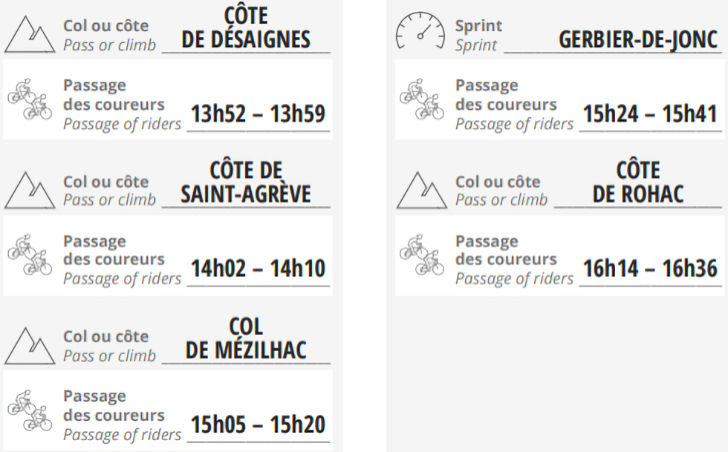
Task: Select the mountain icon beside Côte de Rohac
Action: pyautogui.click(x=421, y=188)
